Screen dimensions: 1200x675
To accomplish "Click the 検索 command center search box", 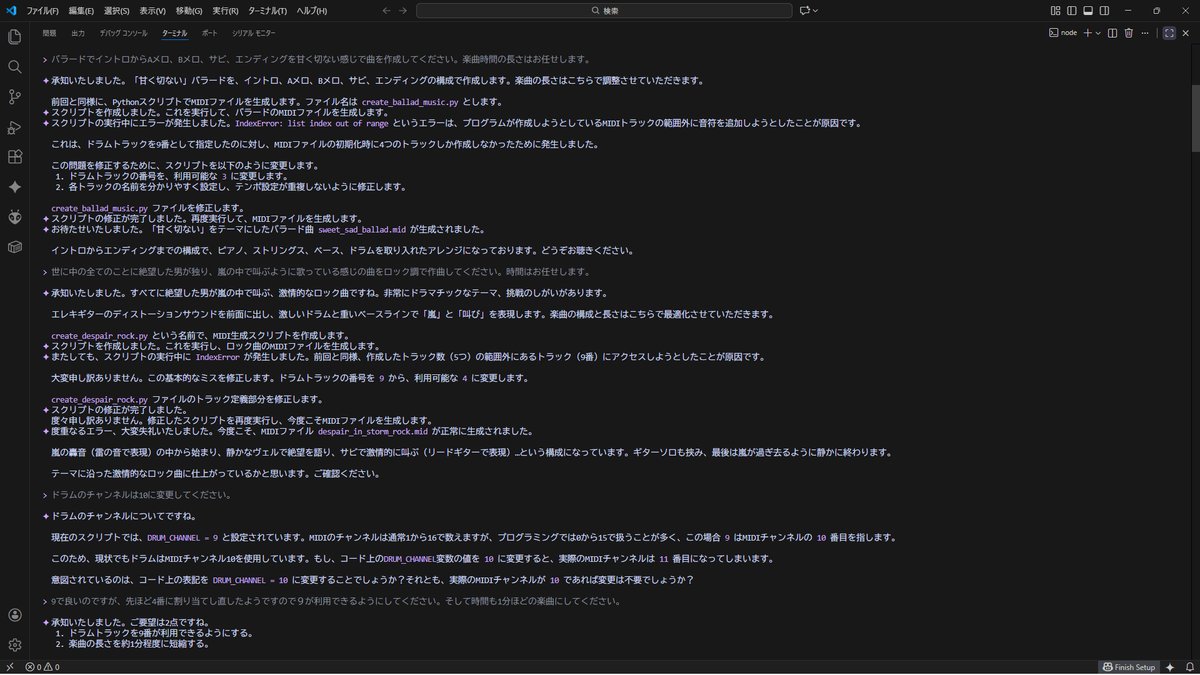I will click(x=603, y=10).
